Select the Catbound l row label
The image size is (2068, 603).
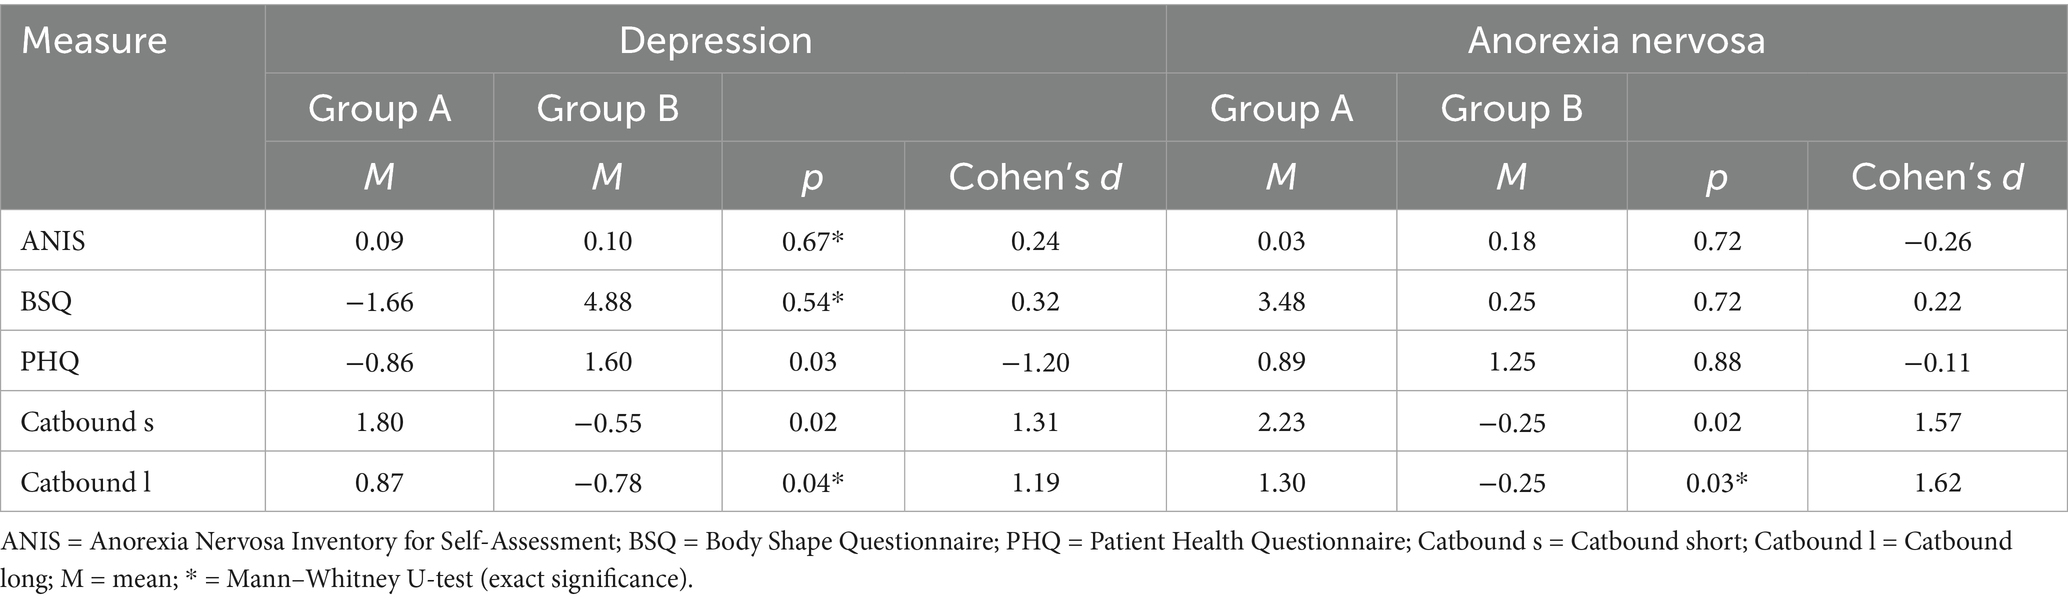86,483
